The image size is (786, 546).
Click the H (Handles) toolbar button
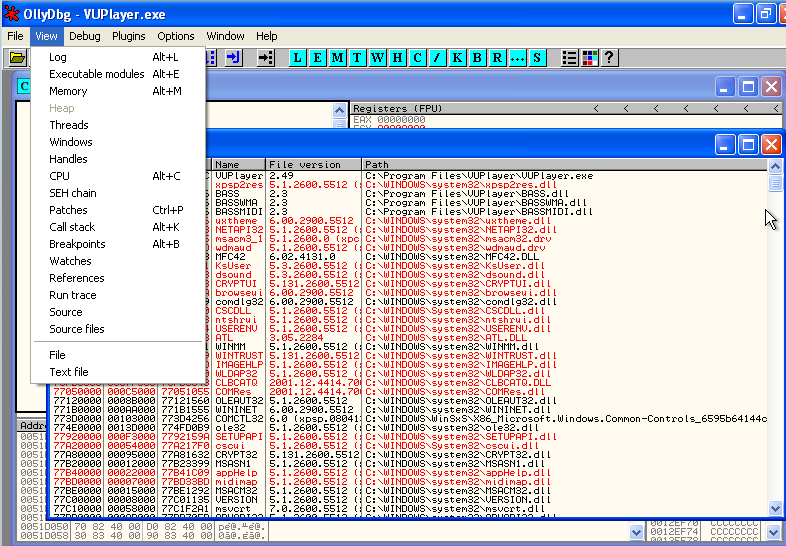point(397,58)
